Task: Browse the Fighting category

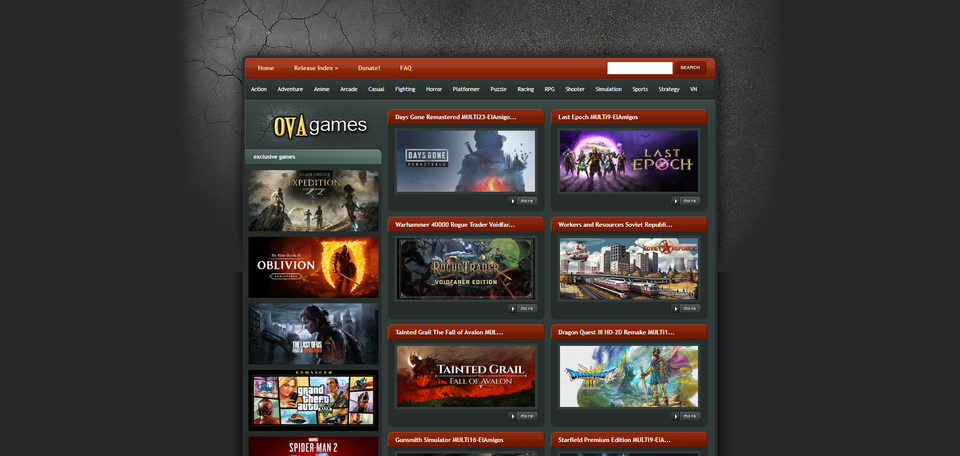Action: pyautogui.click(x=405, y=89)
